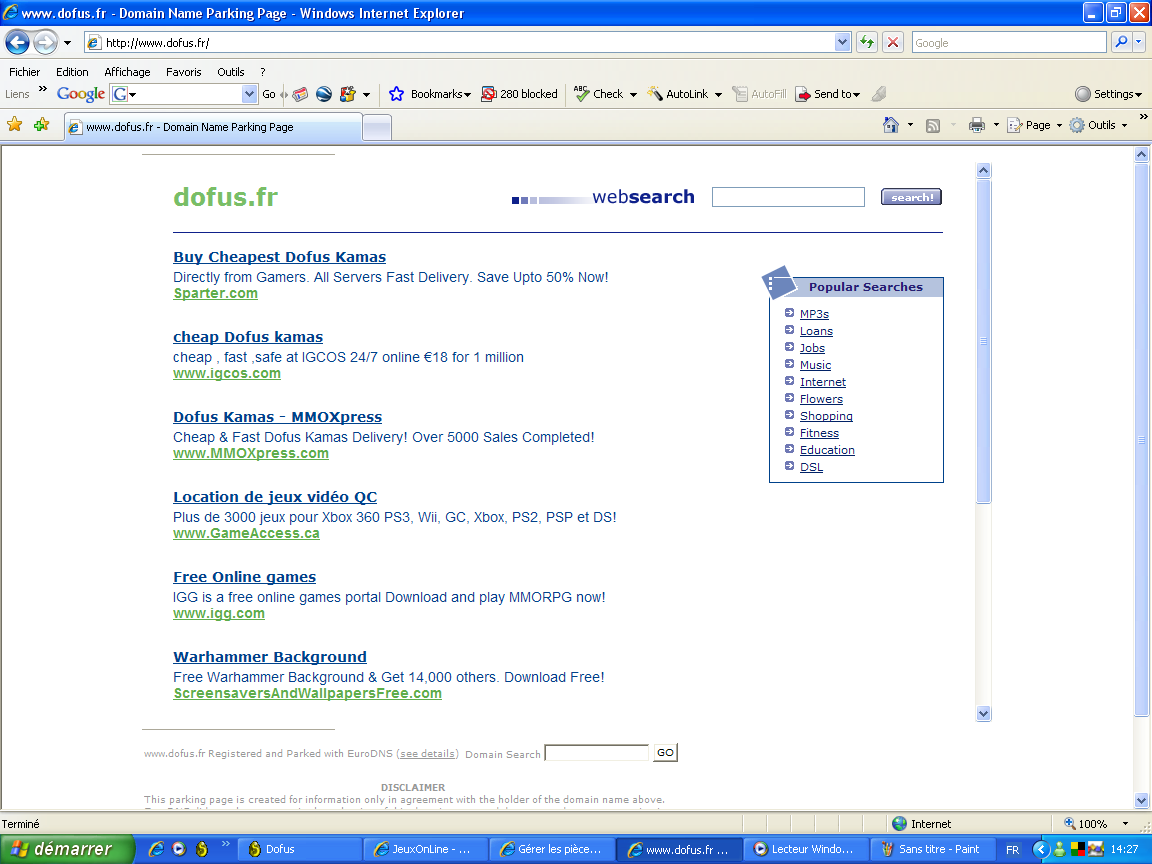Screen dimensions: 1152x864
Task: Click the Google logo on the toolbar
Action: [81, 94]
